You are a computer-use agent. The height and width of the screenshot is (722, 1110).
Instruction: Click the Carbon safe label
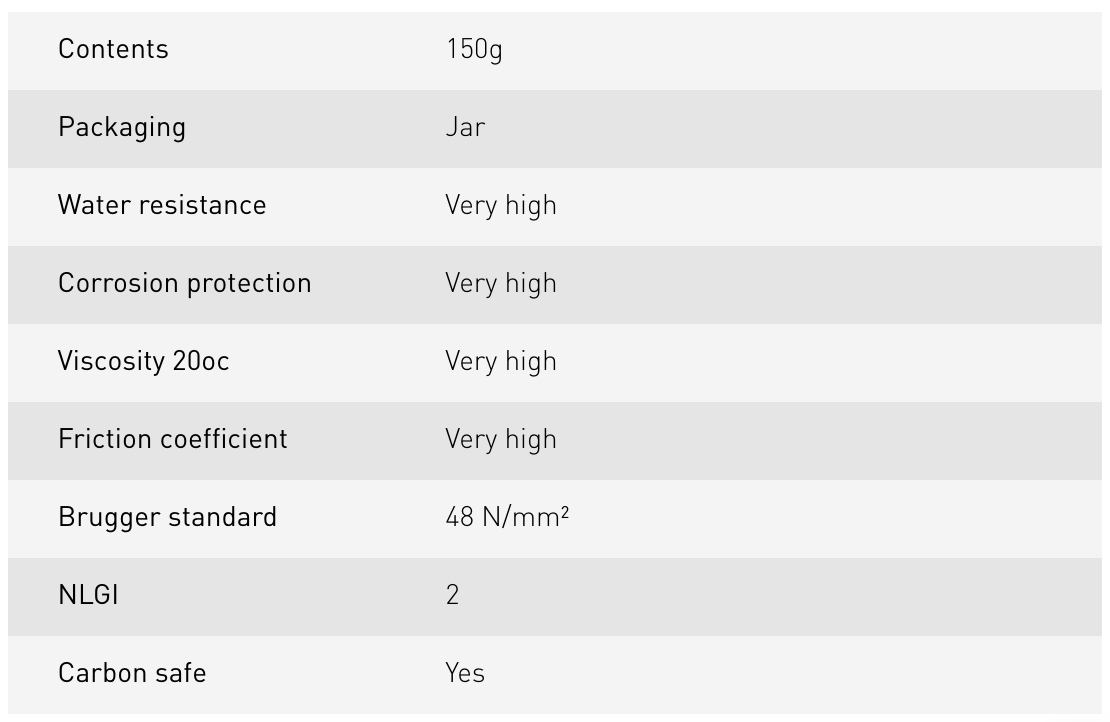[132, 673]
